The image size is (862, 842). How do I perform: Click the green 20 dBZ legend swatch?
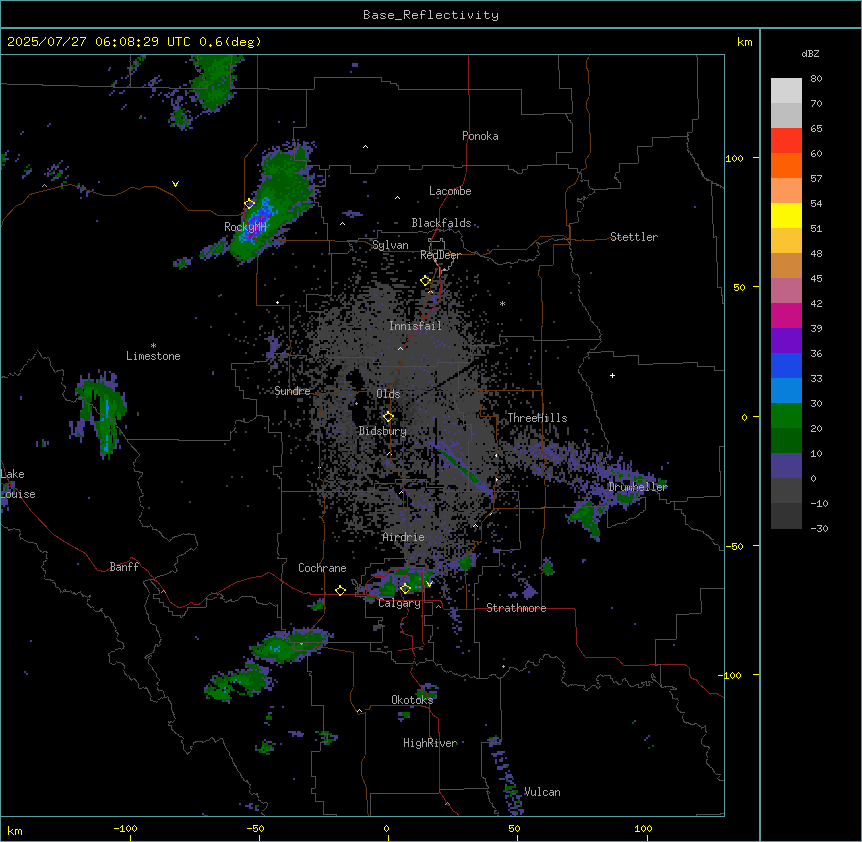pyautogui.click(x=786, y=416)
